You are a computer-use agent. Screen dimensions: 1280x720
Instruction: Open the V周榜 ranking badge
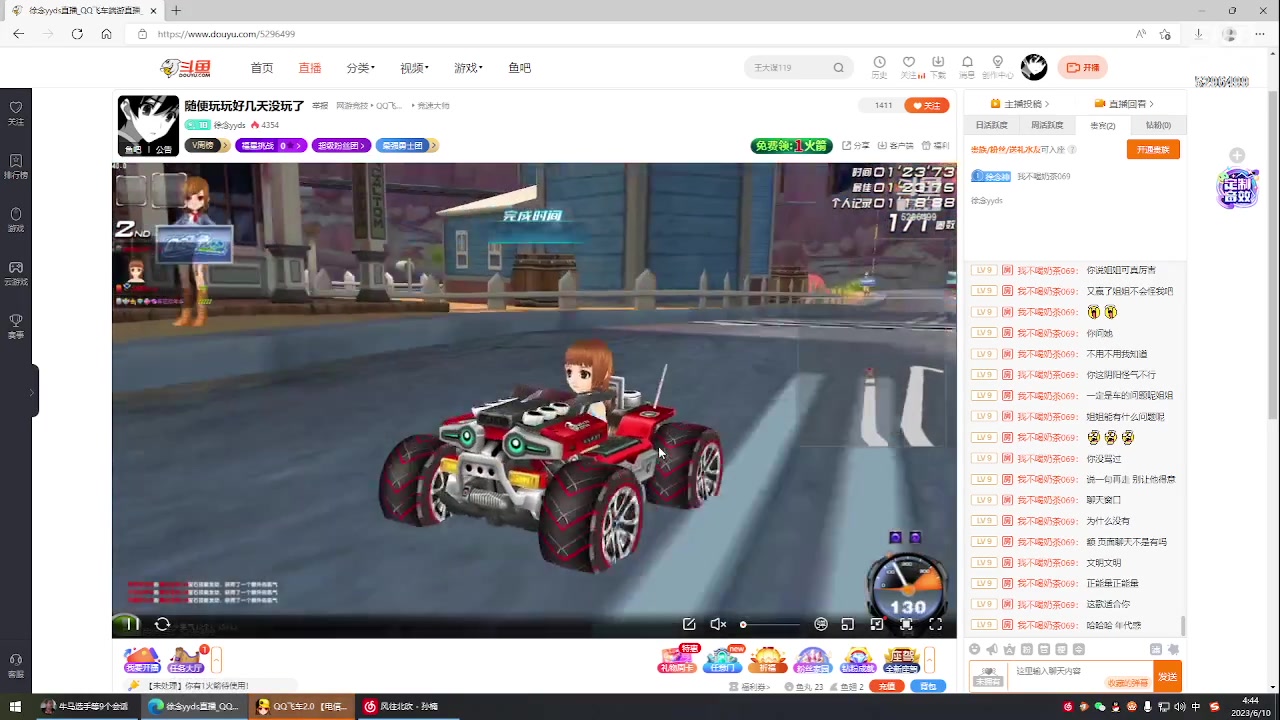coord(207,146)
